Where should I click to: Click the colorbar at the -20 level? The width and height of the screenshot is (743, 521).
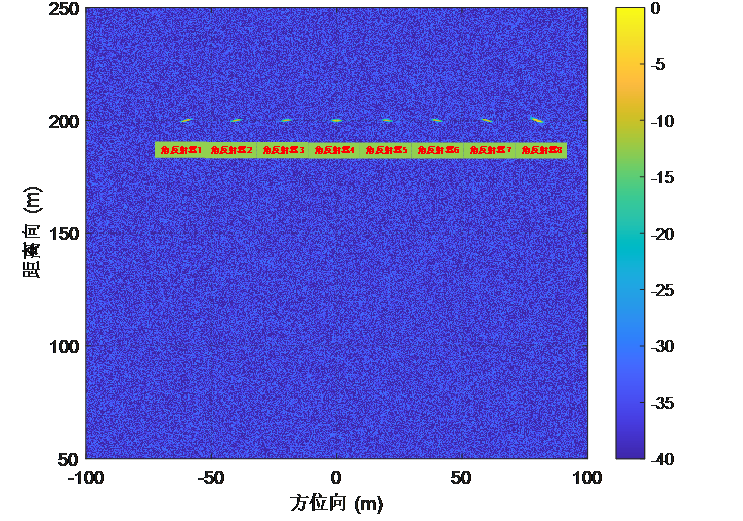point(630,233)
